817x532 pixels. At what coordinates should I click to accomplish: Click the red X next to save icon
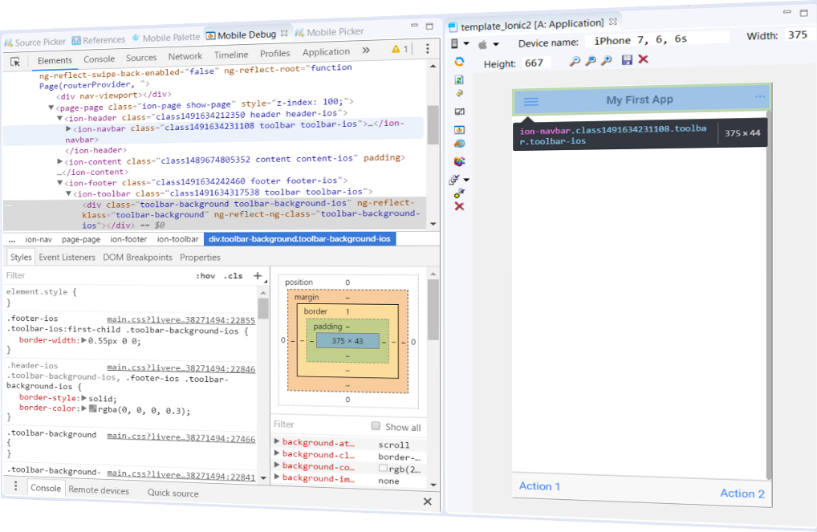coord(643,61)
